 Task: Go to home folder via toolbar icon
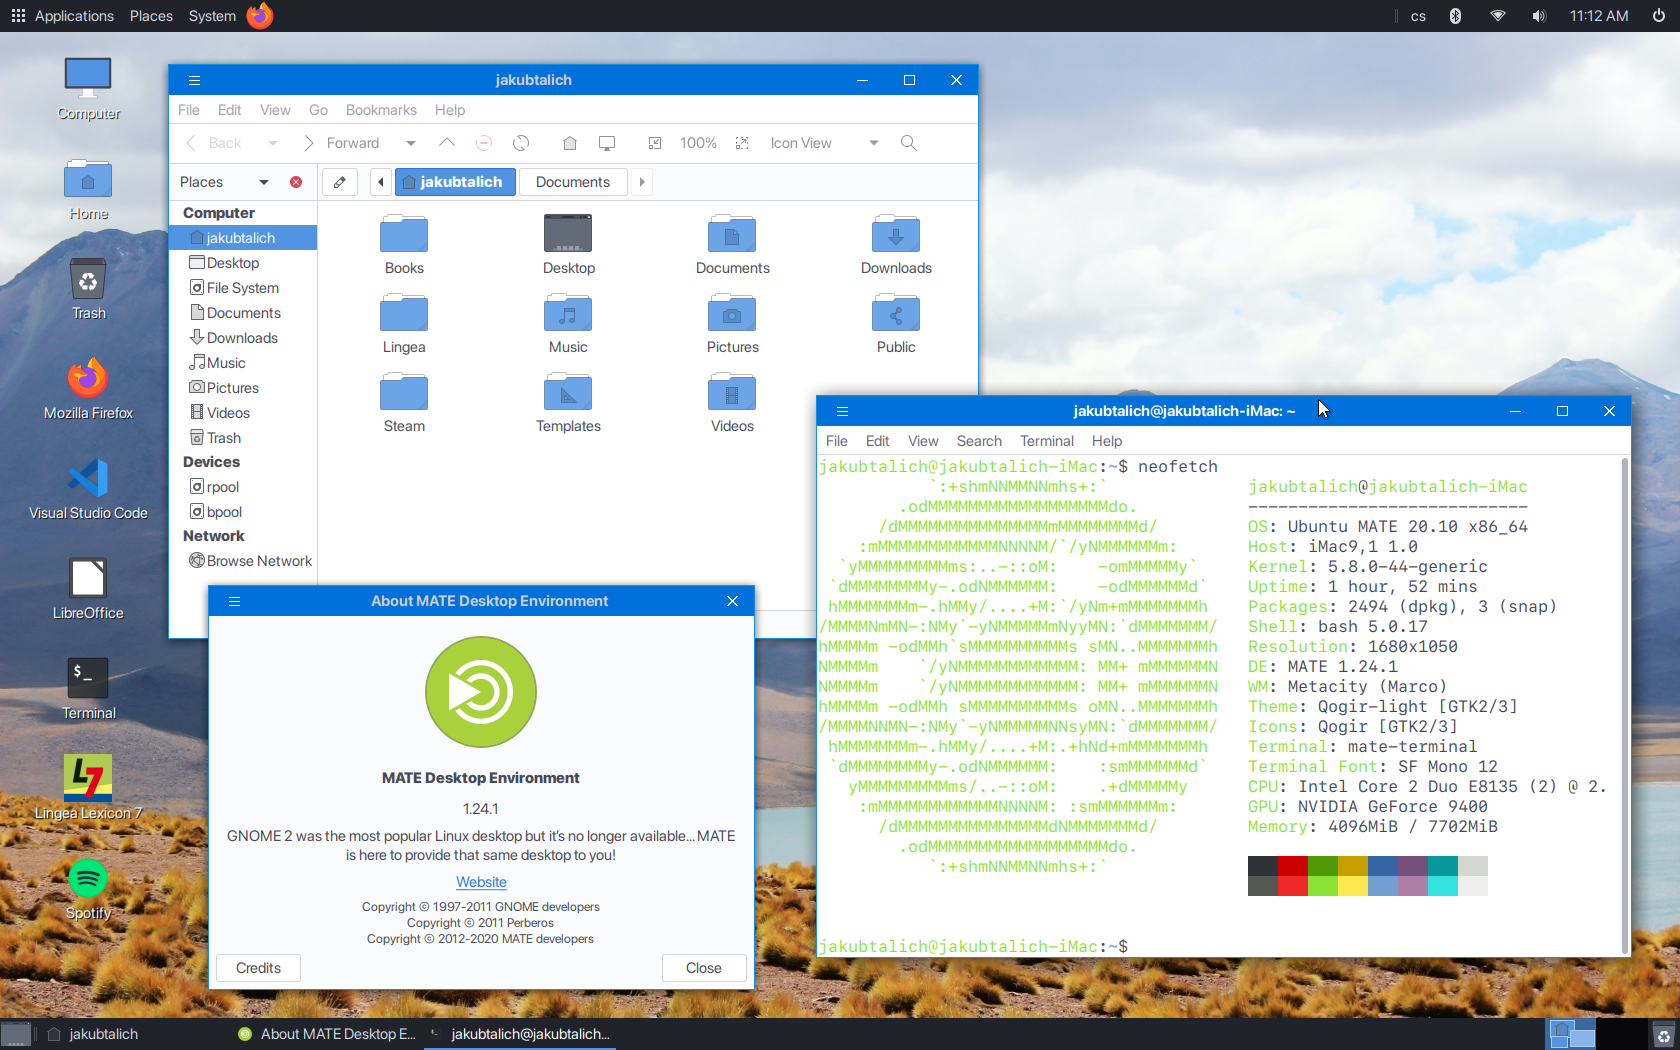coord(570,143)
